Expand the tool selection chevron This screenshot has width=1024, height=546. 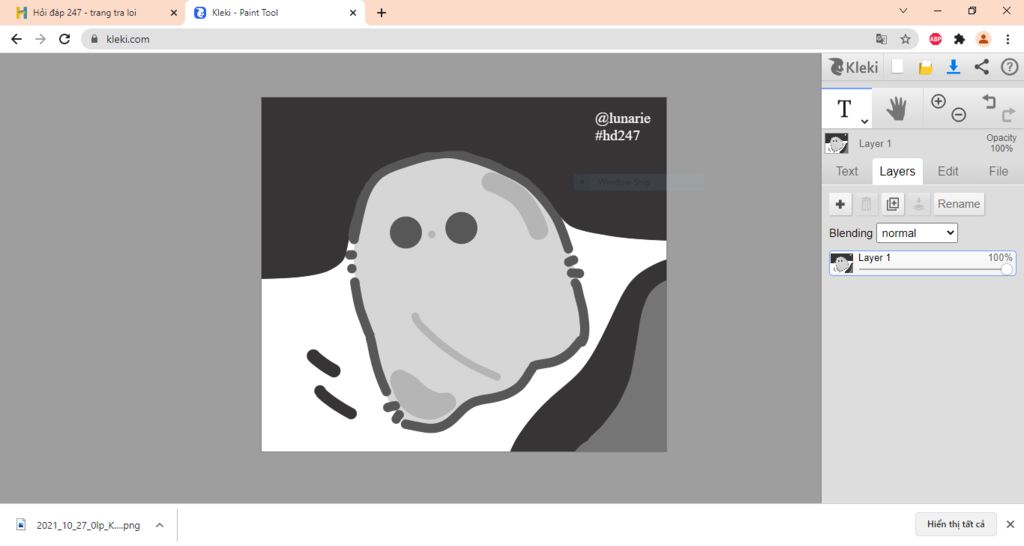tap(865, 121)
